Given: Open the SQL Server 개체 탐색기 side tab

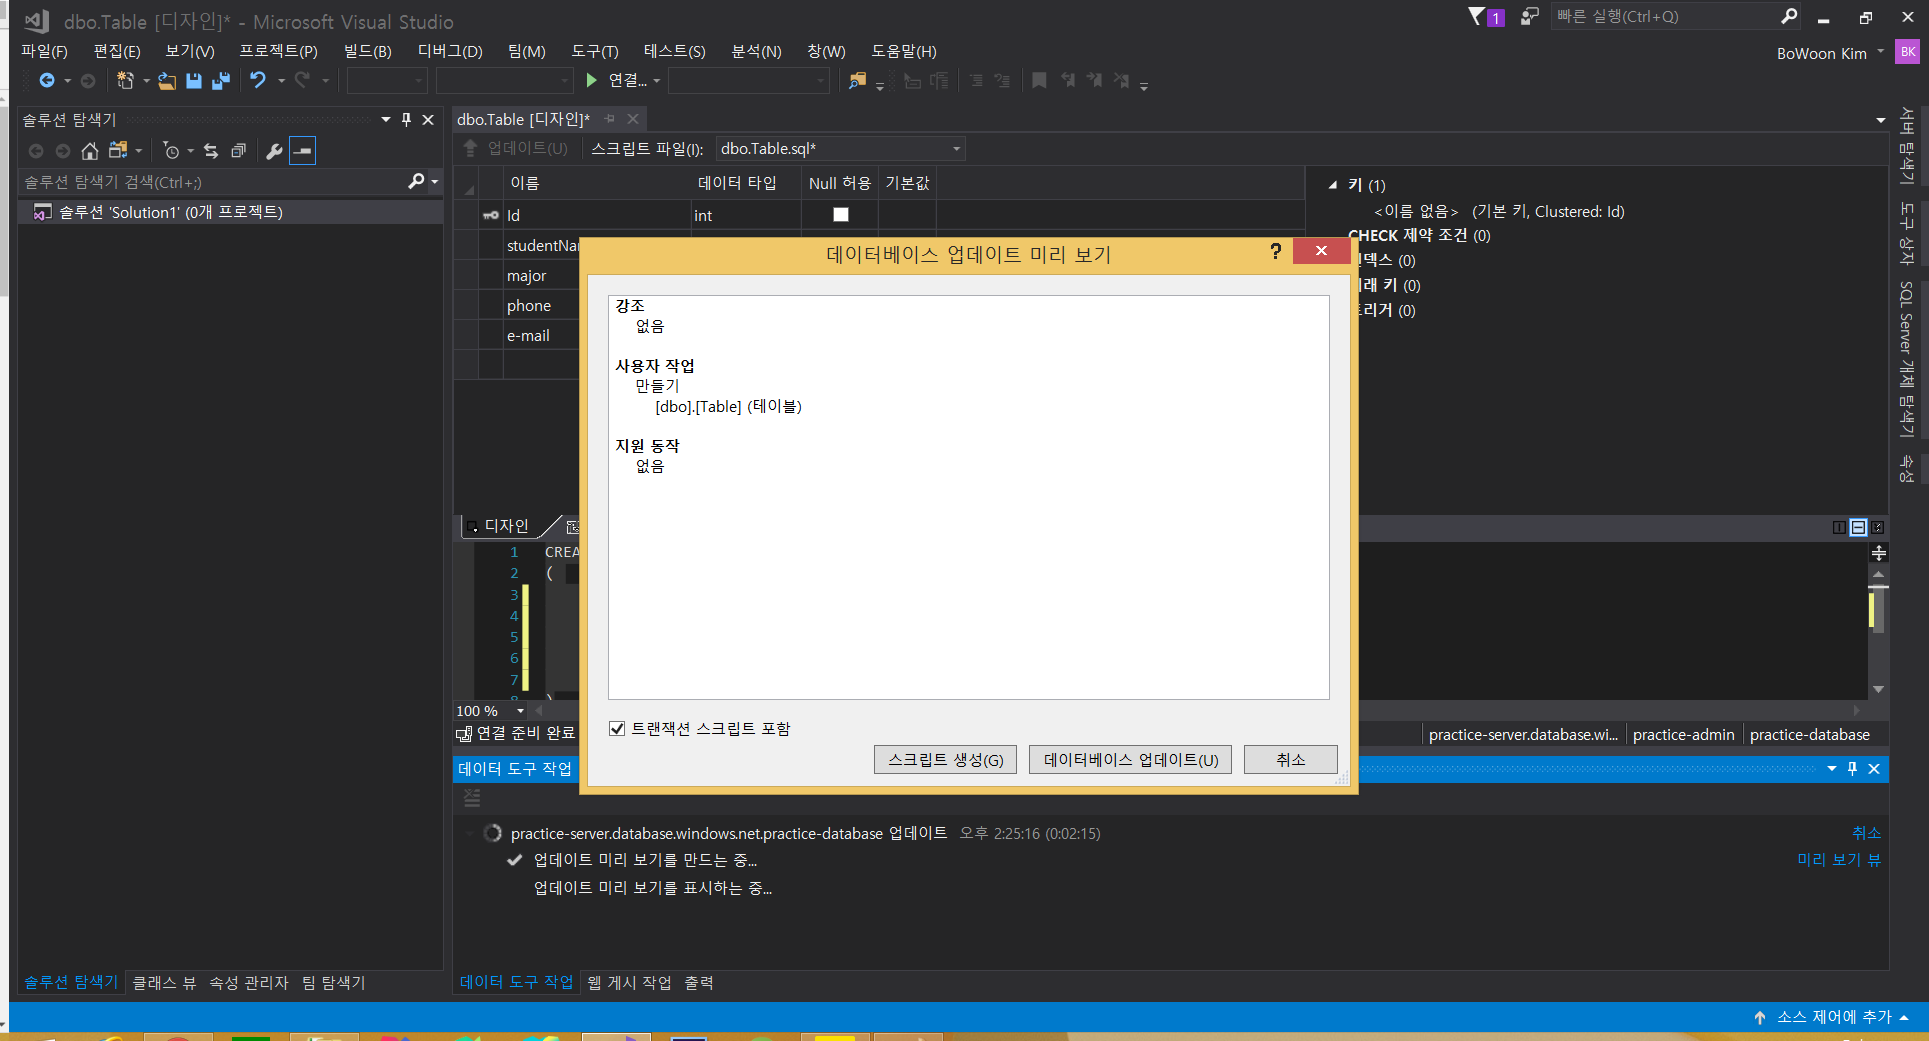Looking at the screenshot, I should click(1907, 359).
